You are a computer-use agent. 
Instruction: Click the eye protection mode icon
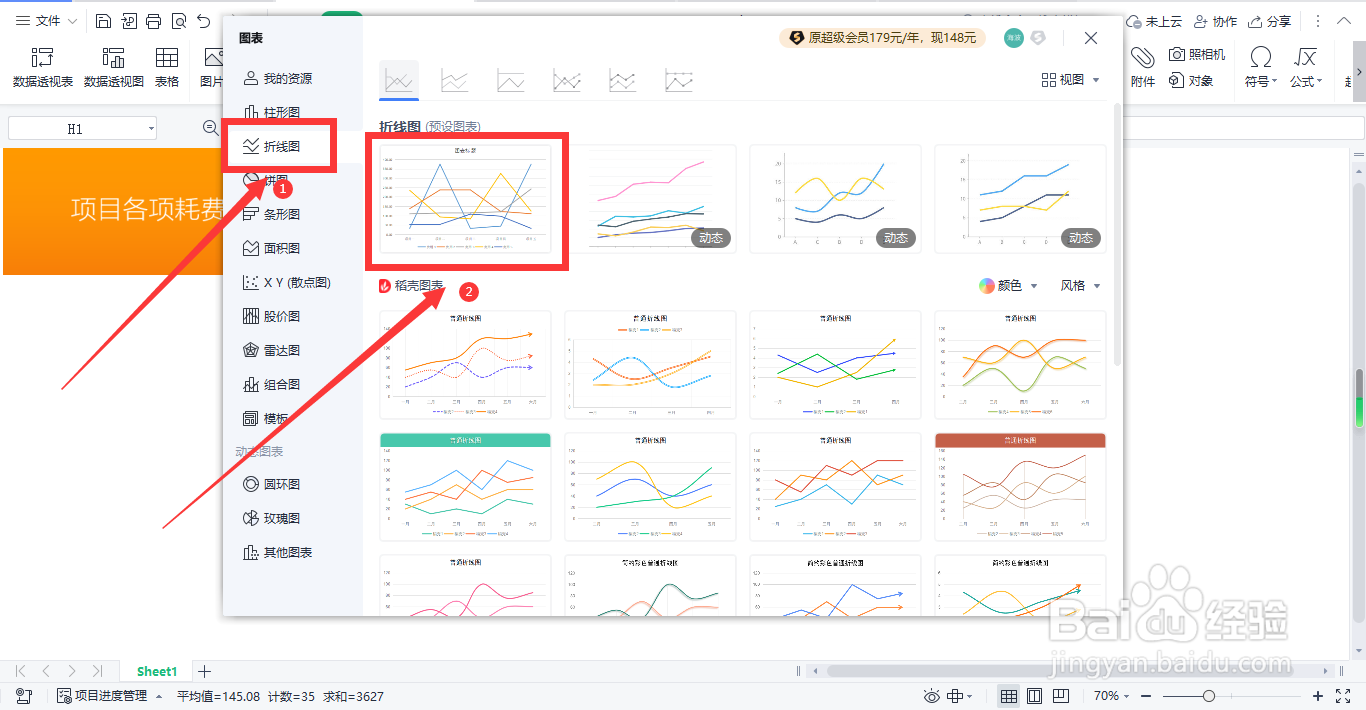coord(932,696)
